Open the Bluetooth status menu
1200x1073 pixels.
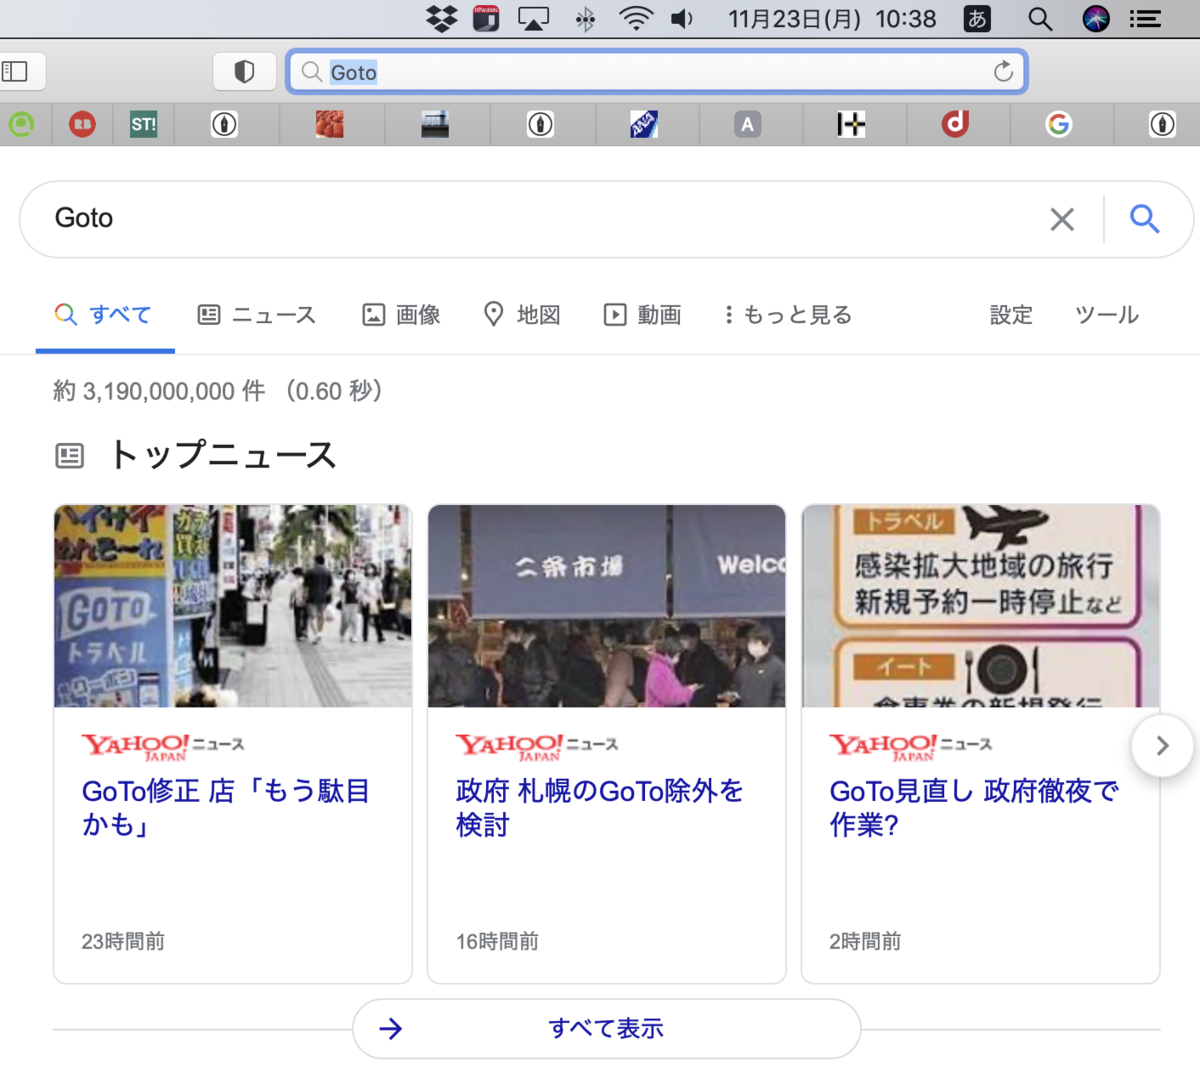(x=585, y=18)
